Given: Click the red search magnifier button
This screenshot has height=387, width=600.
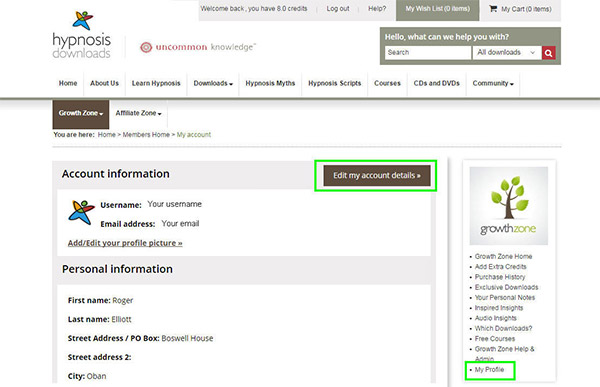Looking at the screenshot, I should pyautogui.click(x=548, y=53).
